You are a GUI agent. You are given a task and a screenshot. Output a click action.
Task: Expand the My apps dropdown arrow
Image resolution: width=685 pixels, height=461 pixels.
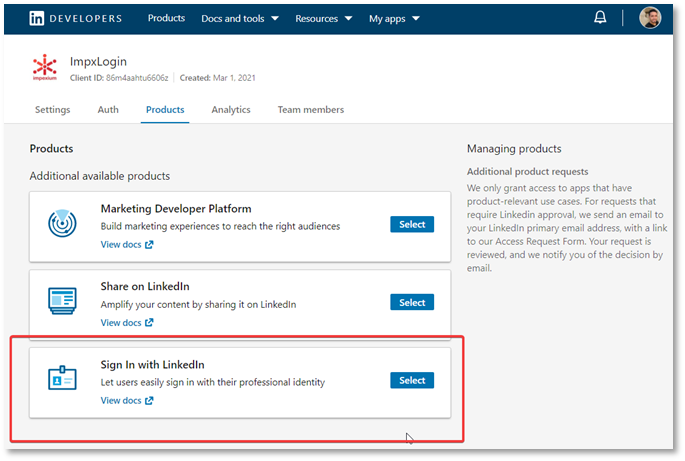[416, 19]
